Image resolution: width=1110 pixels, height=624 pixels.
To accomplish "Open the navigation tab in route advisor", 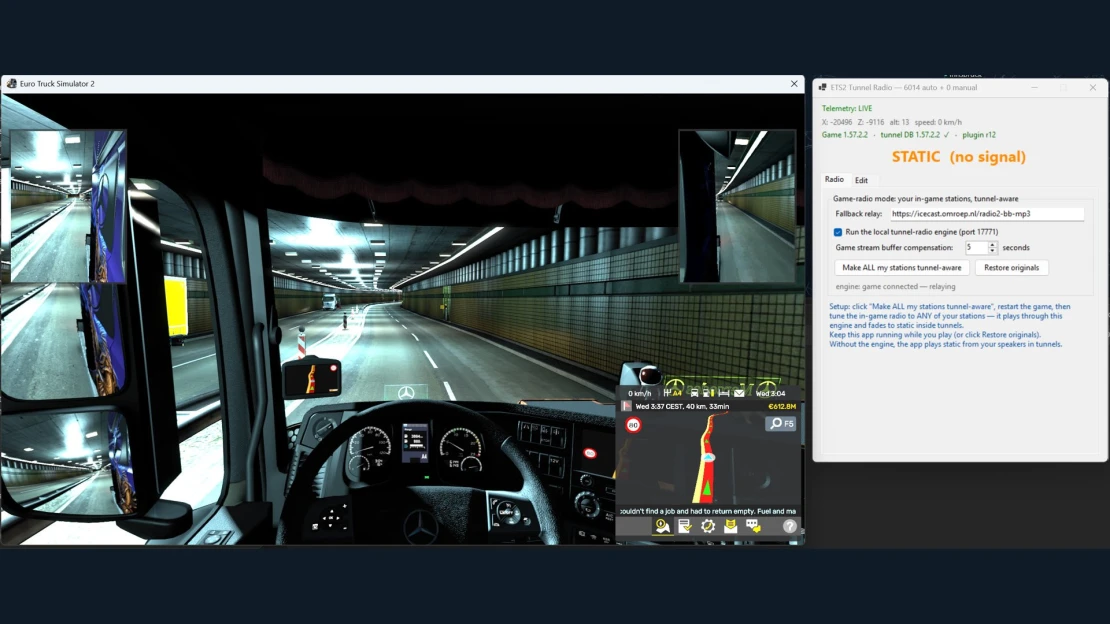I will point(662,526).
